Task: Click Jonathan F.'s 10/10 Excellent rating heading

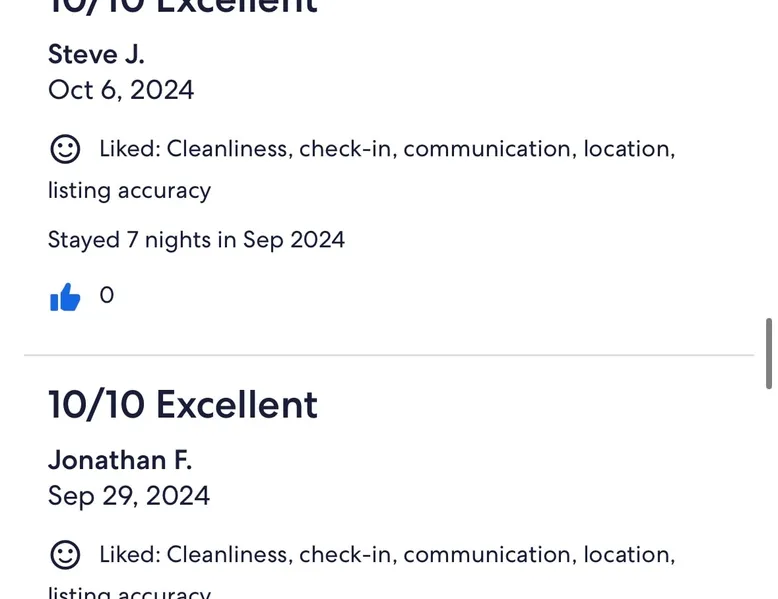Action: click(183, 405)
